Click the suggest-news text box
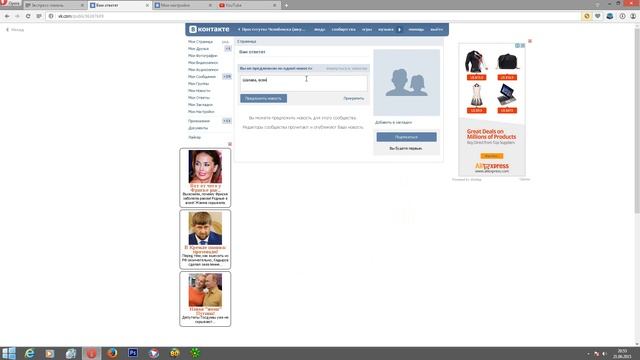Screen dimensions: 640x360 [x=303, y=83]
